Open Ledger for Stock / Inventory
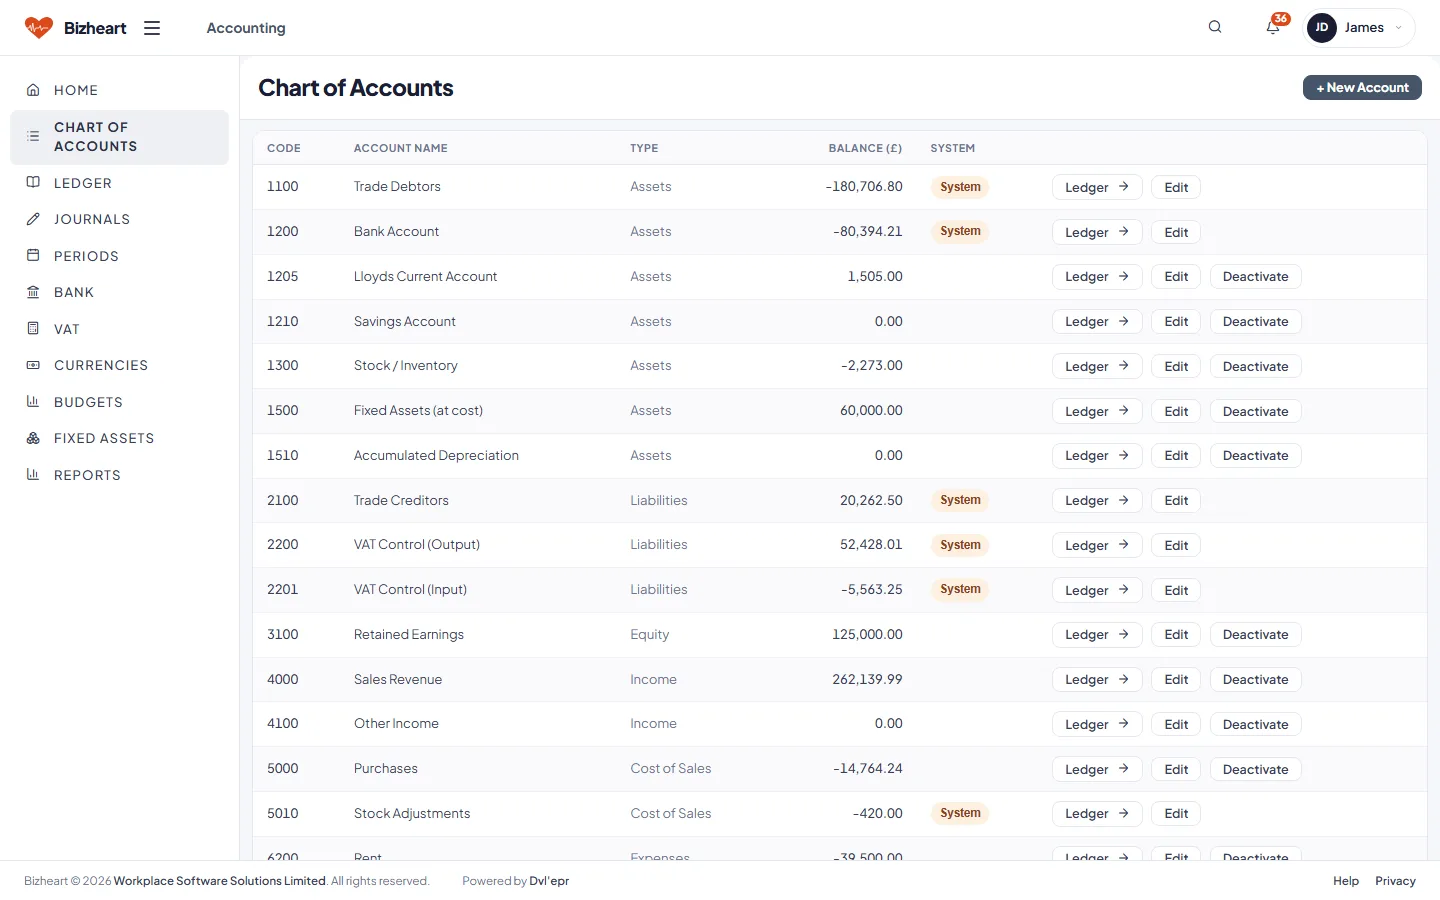This screenshot has height=900, width=1440. tap(1097, 366)
